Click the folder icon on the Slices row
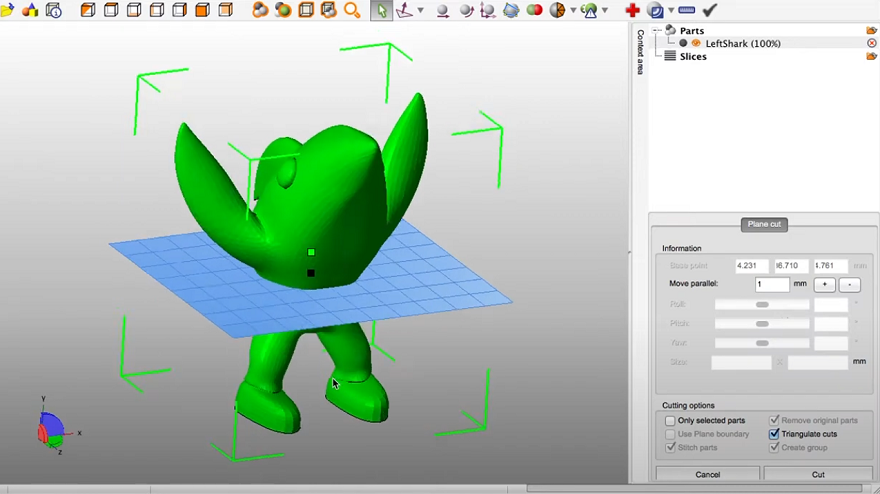Viewport: 880px width, 494px height. (x=872, y=56)
